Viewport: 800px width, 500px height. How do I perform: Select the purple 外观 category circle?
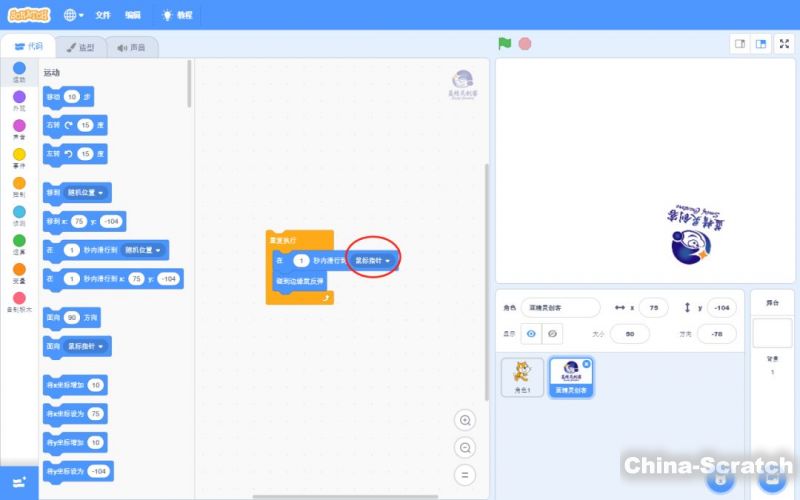(x=19, y=97)
